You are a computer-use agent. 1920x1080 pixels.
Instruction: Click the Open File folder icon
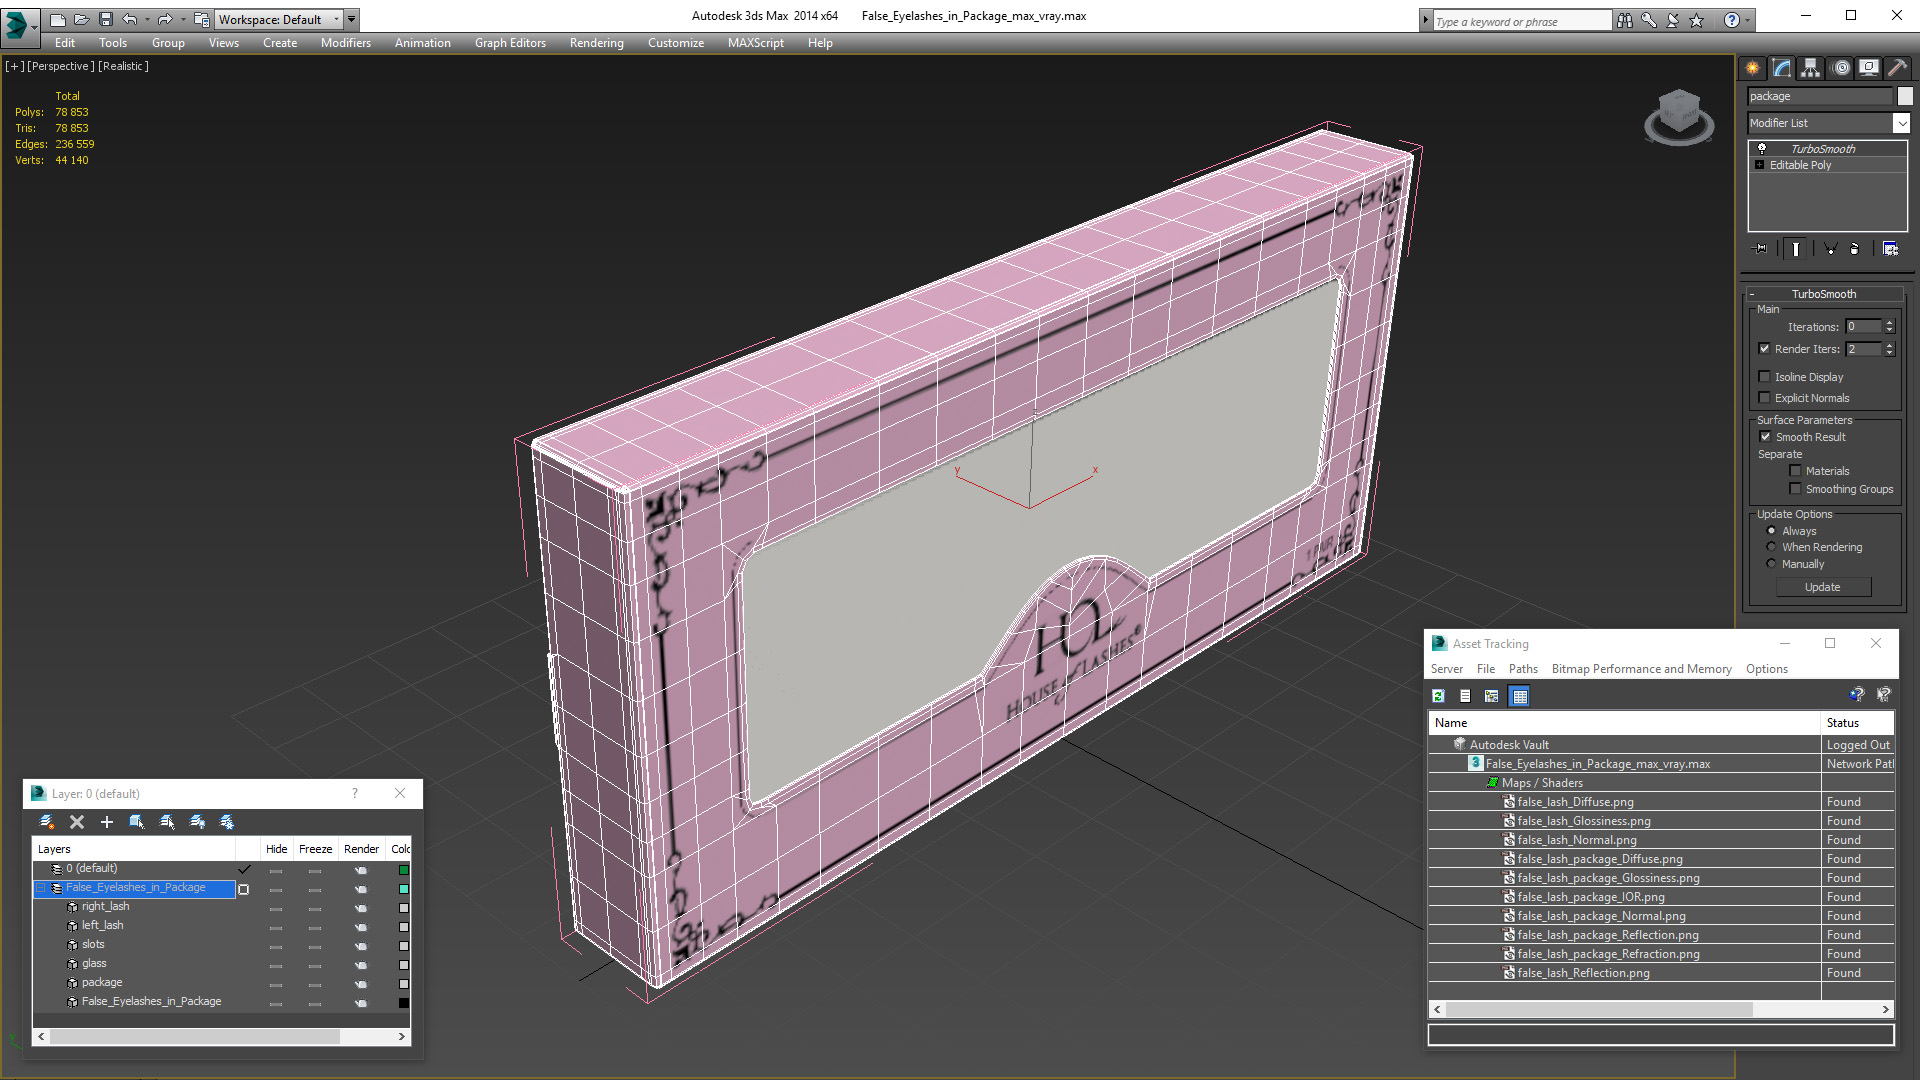81,19
